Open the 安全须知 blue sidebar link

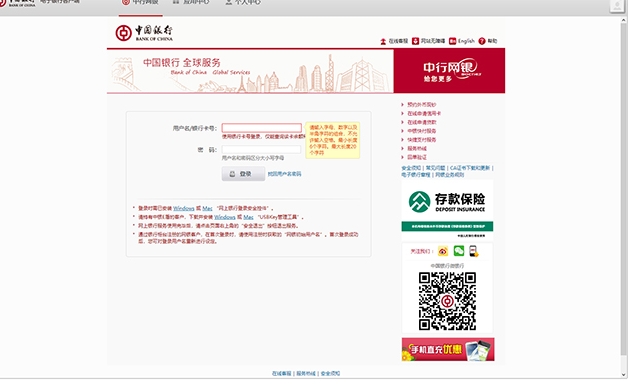[411, 168]
